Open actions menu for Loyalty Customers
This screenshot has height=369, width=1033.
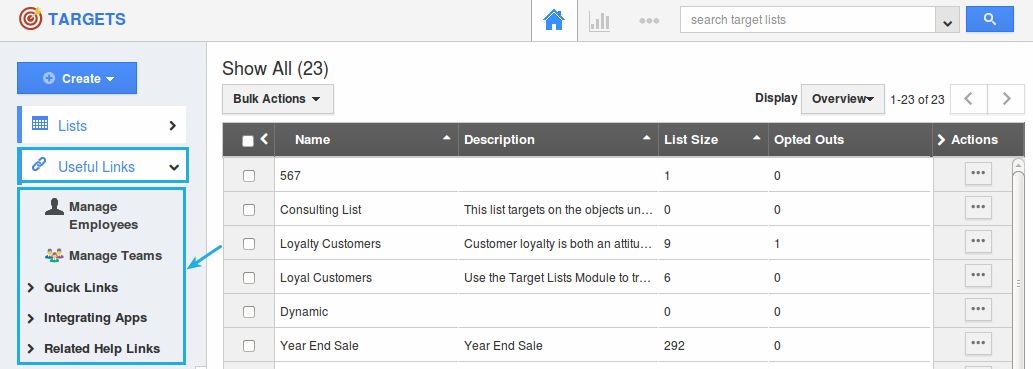[x=978, y=242]
